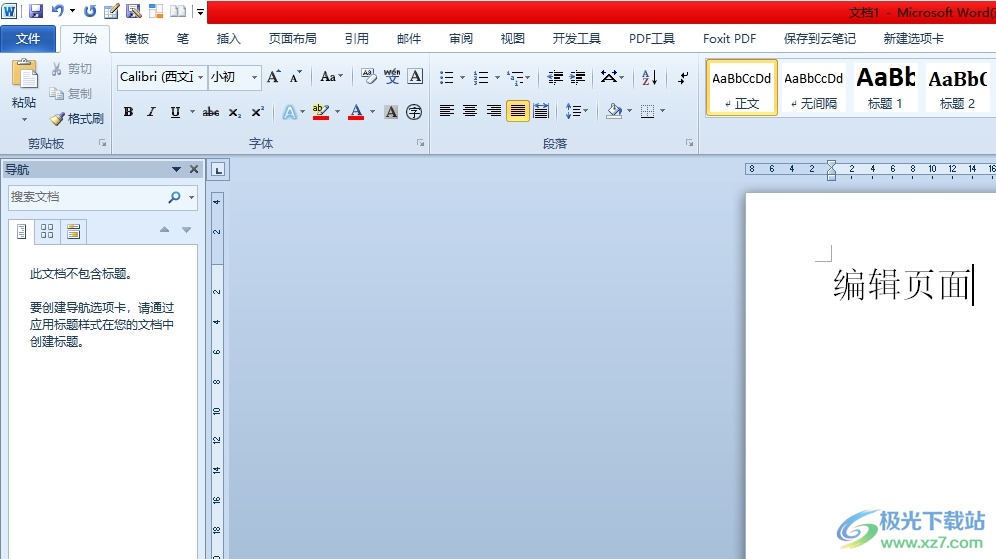Apply the text highlight color
The height and width of the screenshot is (559, 996).
tap(321, 112)
